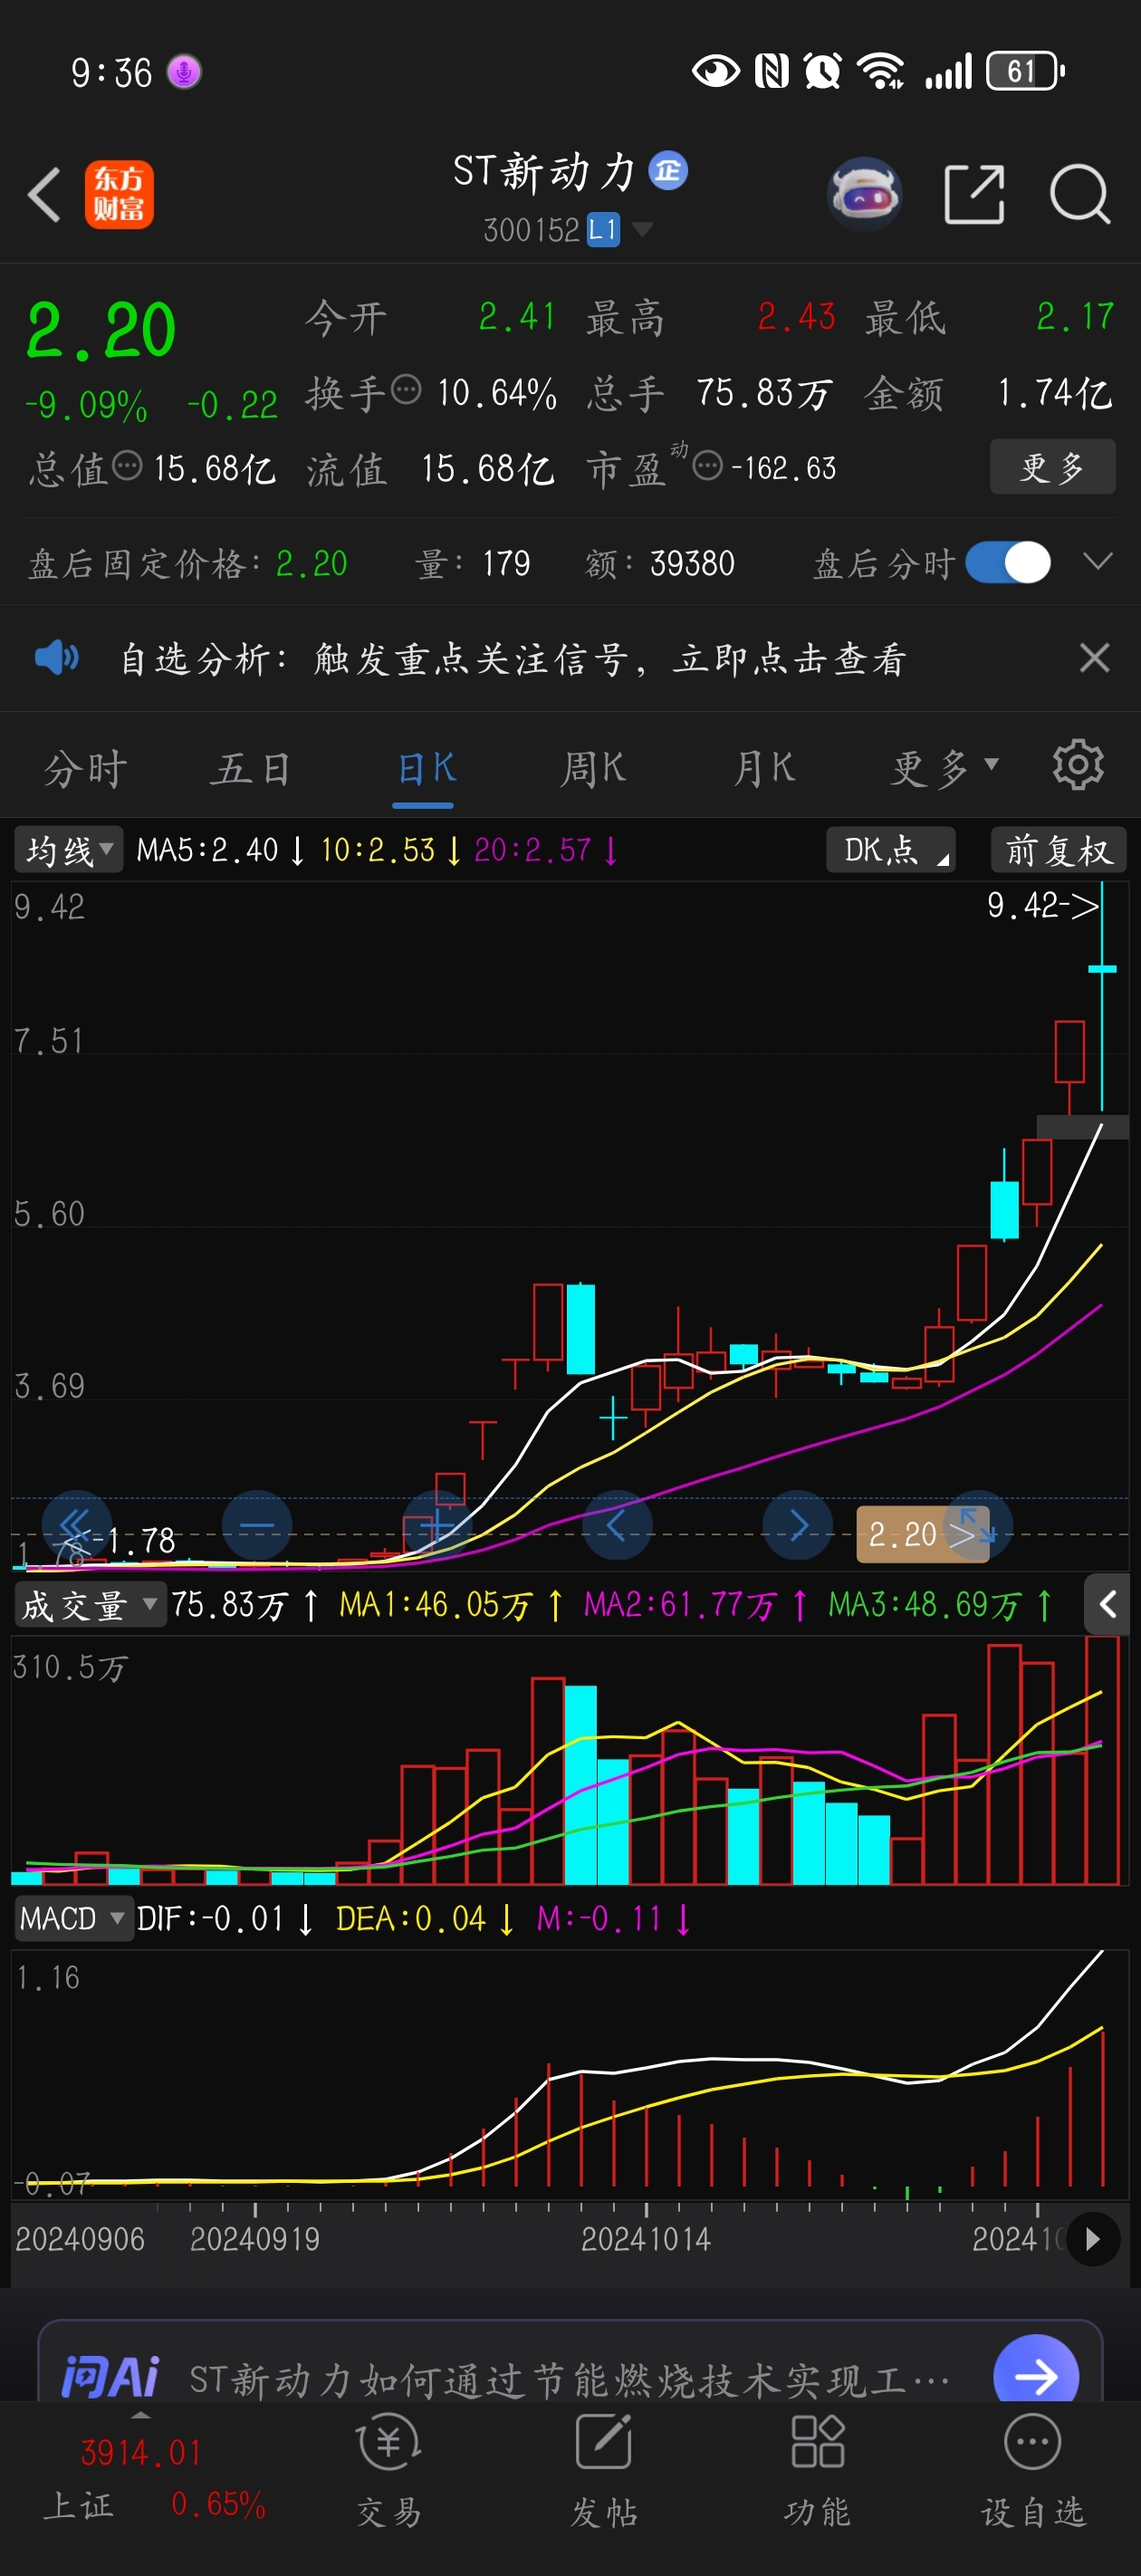Open 更多 quote details button
1141x2576 pixels.
pyautogui.click(x=1052, y=466)
